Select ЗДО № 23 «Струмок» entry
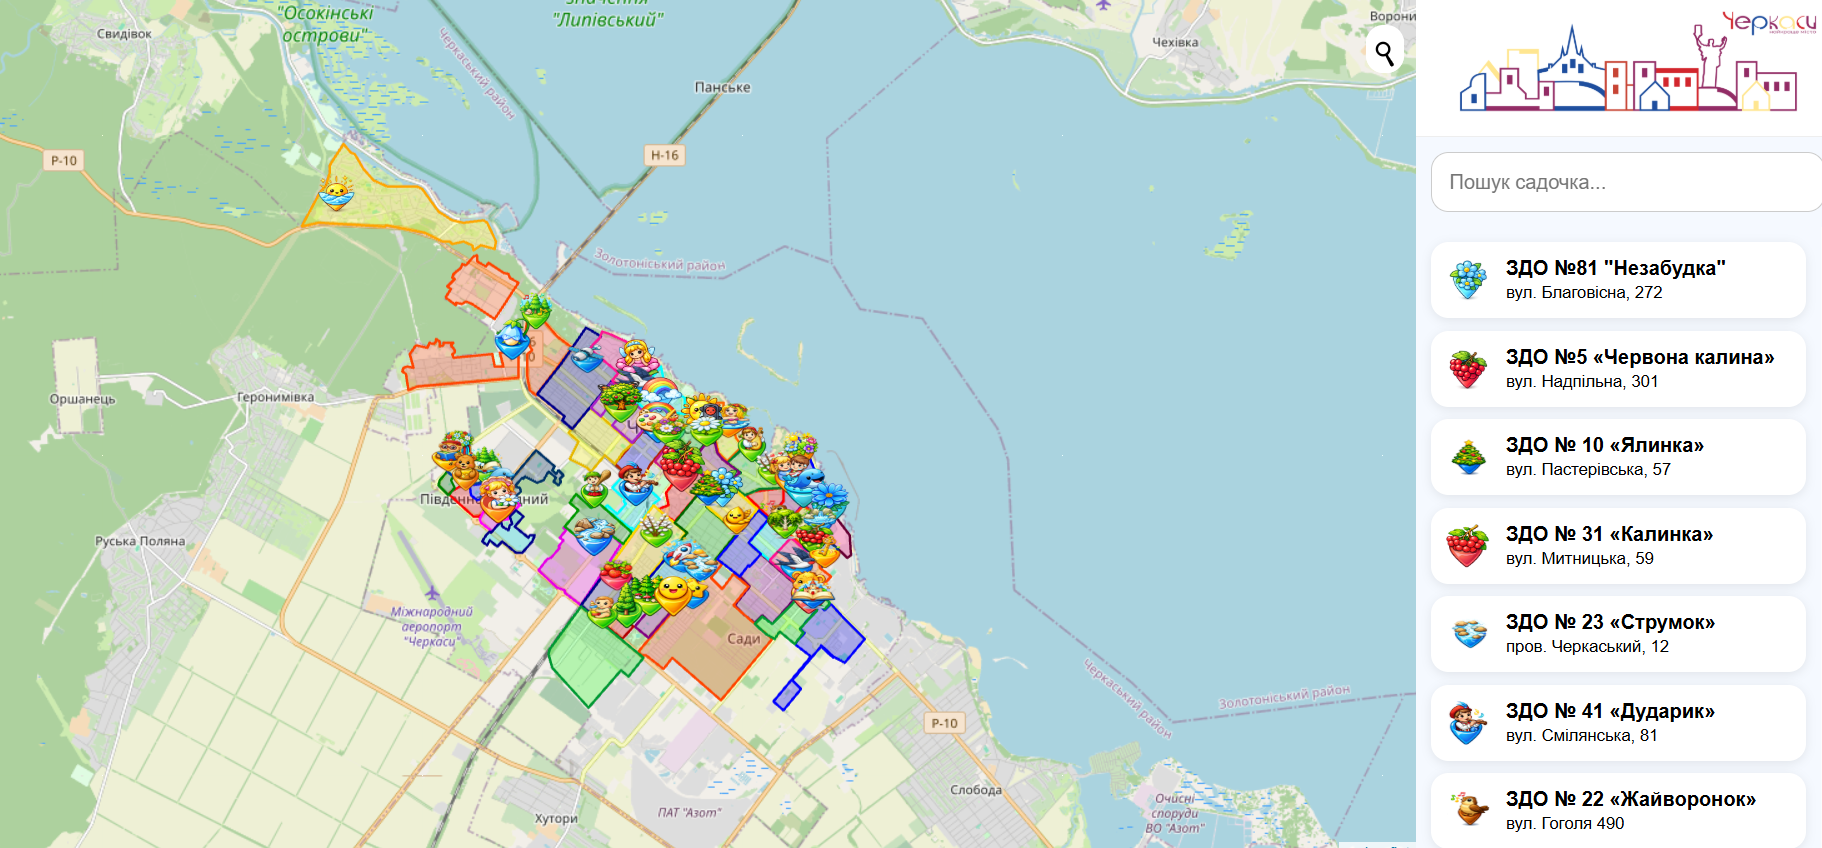 pyautogui.click(x=1618, y=634)
